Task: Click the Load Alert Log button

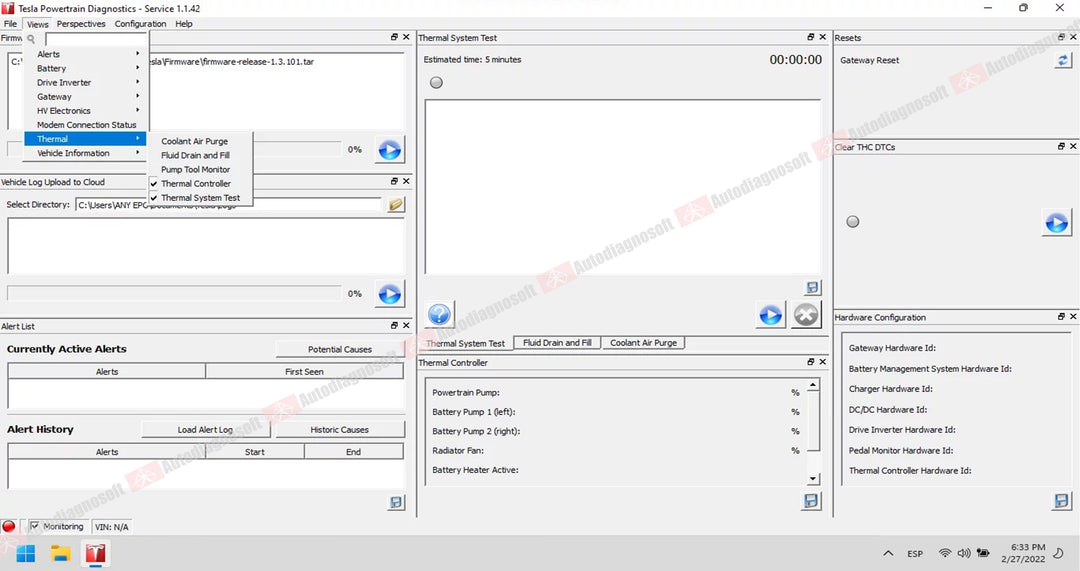Action: click(x=205, y=430)
